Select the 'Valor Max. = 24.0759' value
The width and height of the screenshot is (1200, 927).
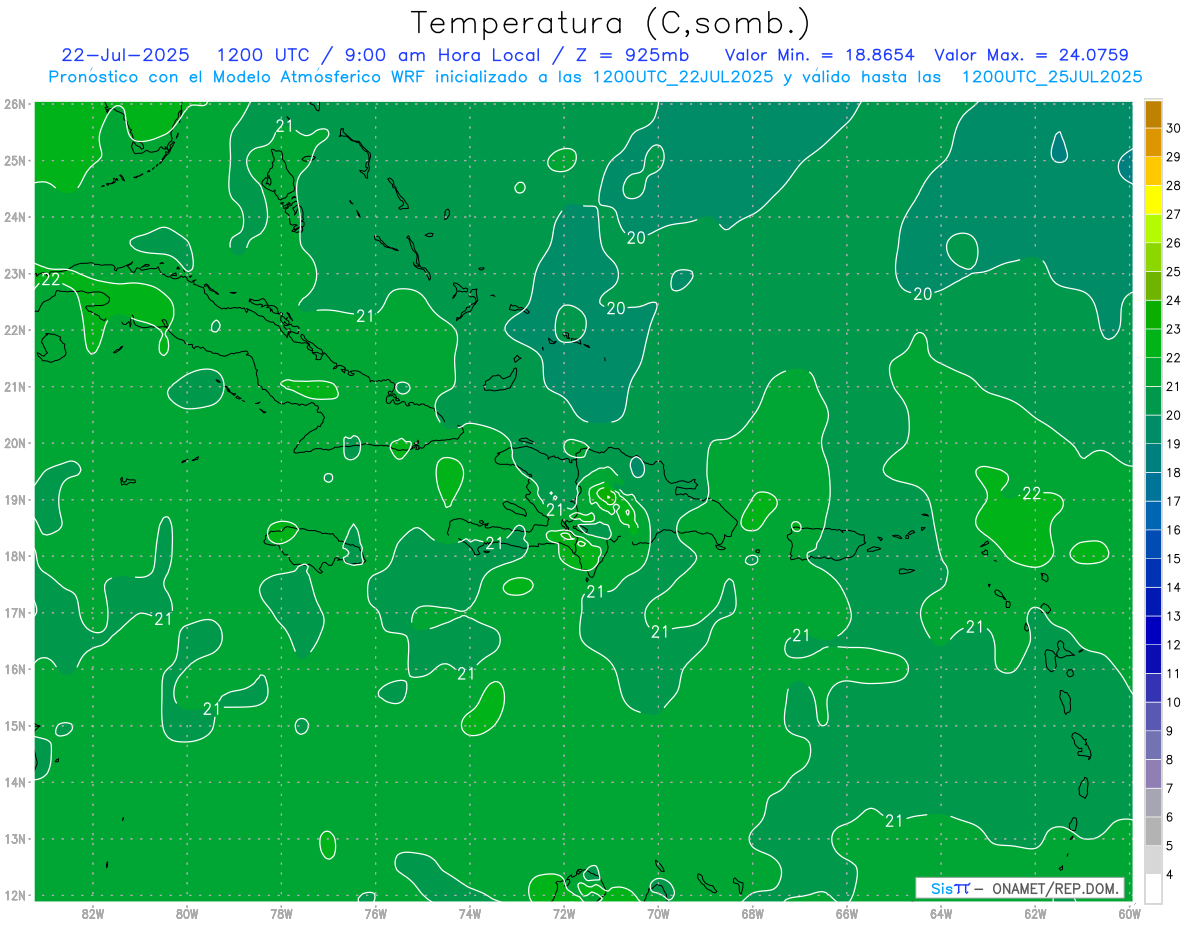point(1032,55)
